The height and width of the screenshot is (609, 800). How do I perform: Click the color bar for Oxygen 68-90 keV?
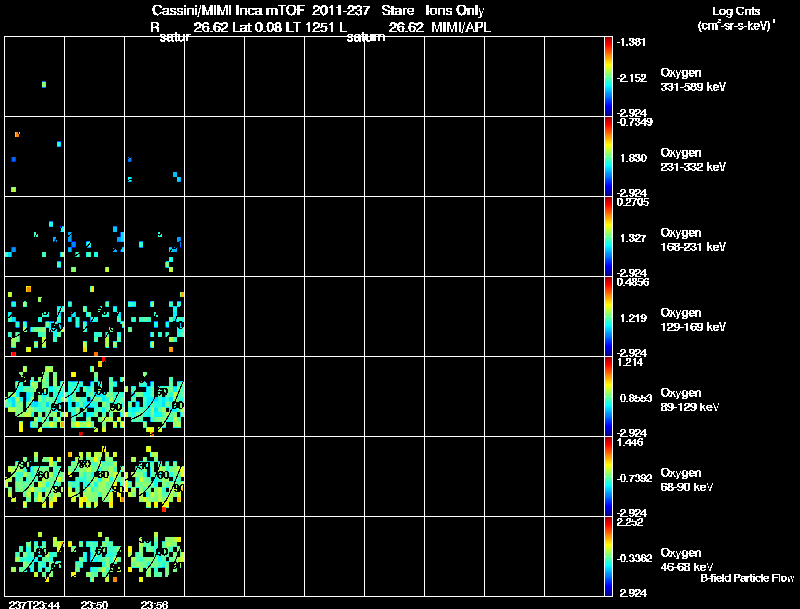click(x=608, y=477)
